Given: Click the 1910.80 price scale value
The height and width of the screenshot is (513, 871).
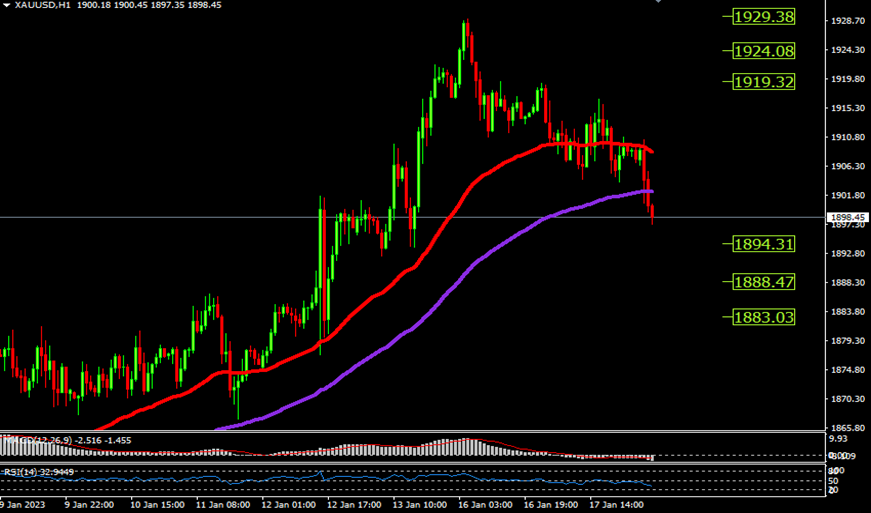Looking at the screenshot, I should pyautogui.click(x=846, y=137).
